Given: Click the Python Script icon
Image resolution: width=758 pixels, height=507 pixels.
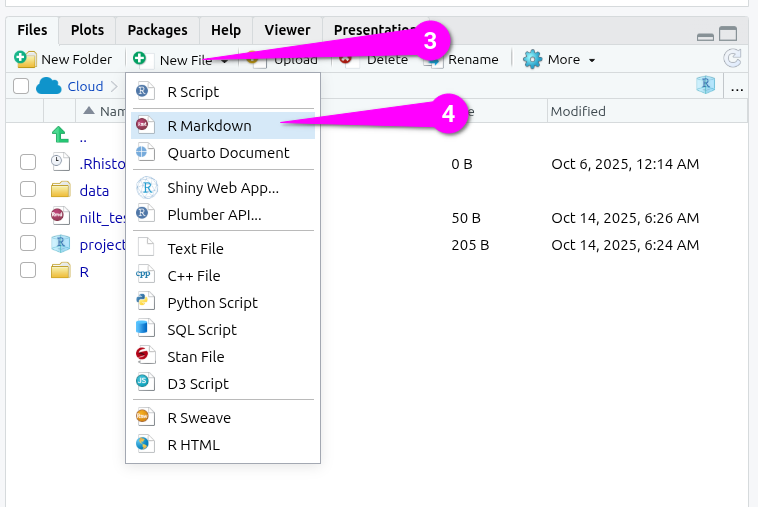Looking at the screenshot, I should click(145, 301).
